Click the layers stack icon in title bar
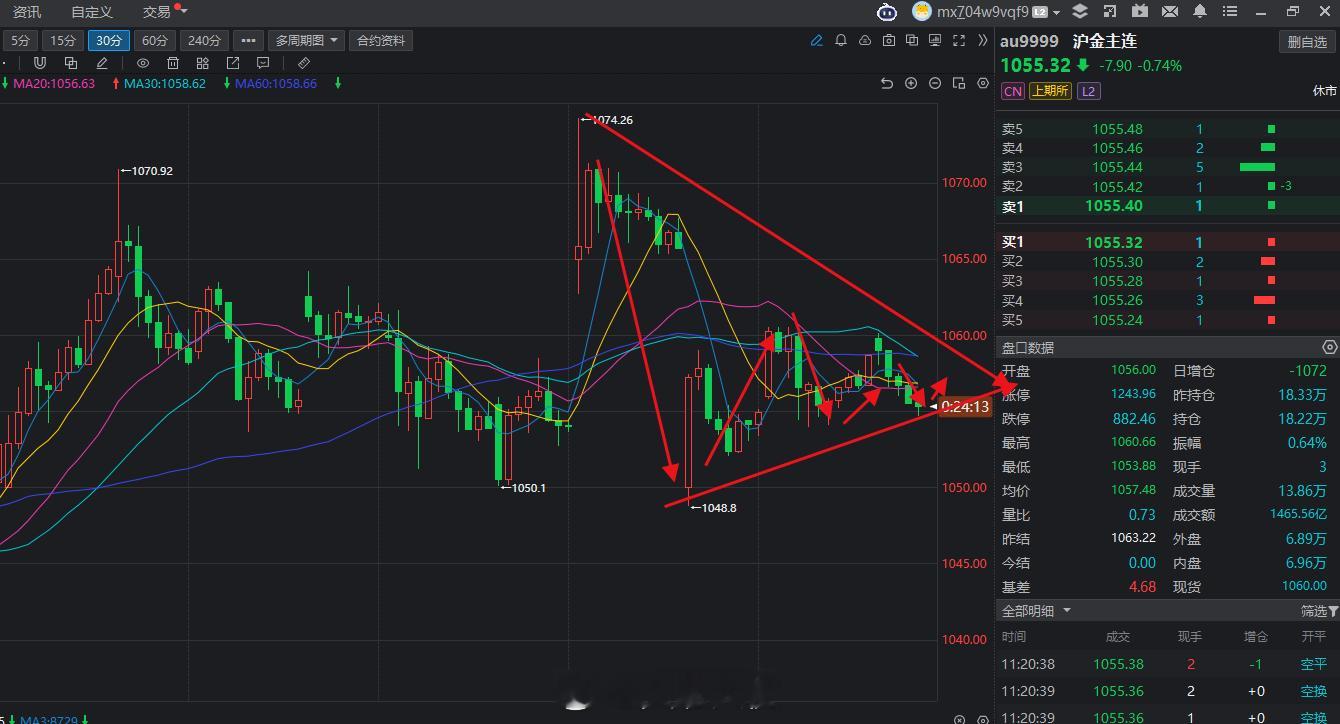Image resolution: width=1340 pixels, height=724 pixels. [1080, 11]
